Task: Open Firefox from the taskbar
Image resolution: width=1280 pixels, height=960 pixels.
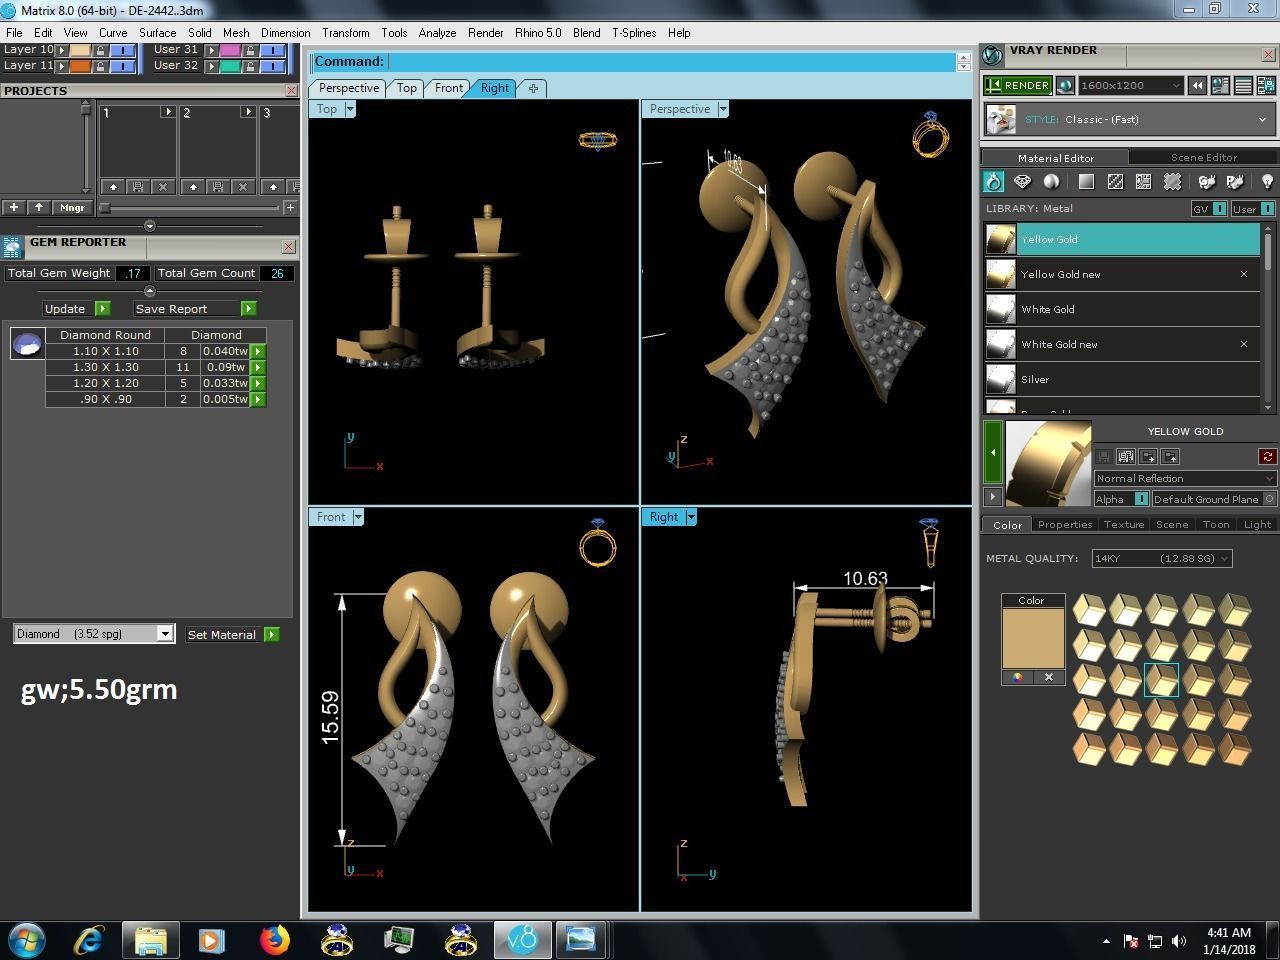Action: (x=274, y=940)
